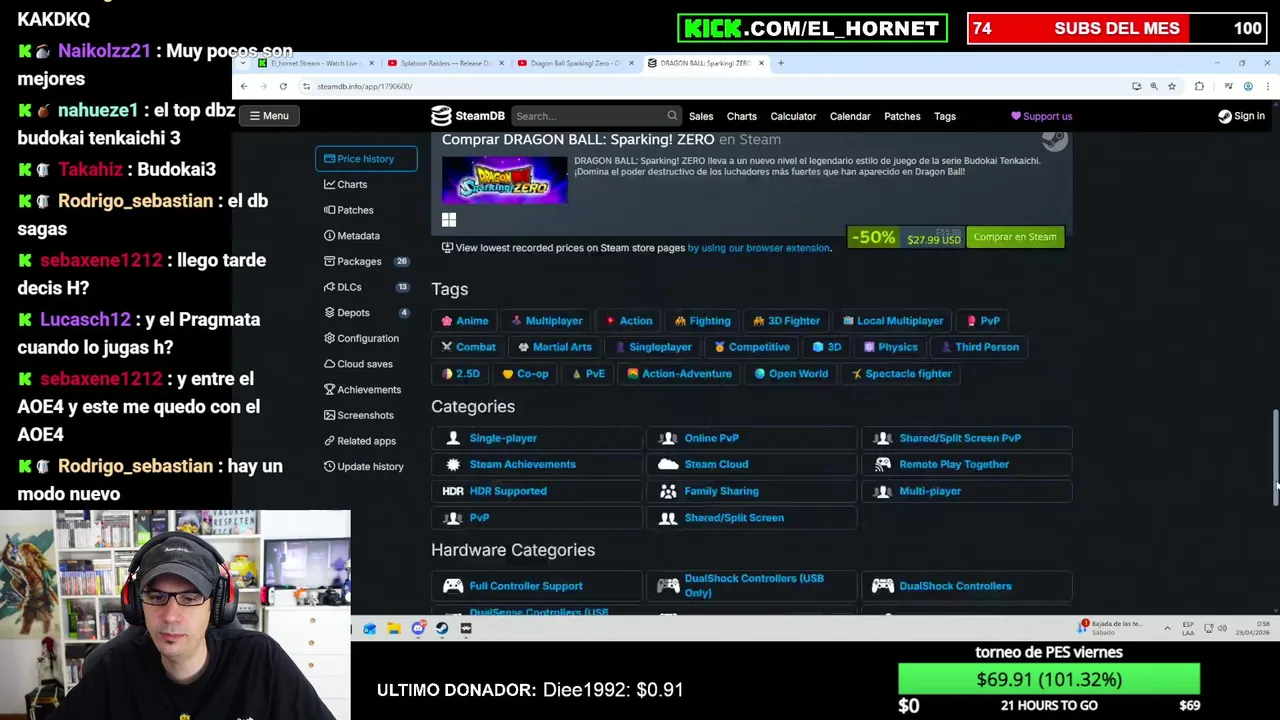The image size is (1280, 720).
Task: Open the Tags menu item
Action: click(x=945, y=116)
